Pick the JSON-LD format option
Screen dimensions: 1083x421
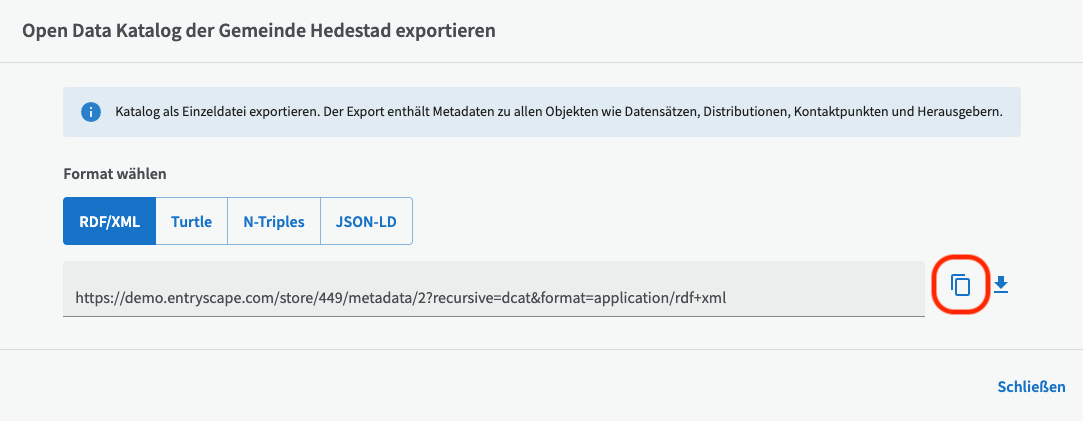[366, 221]
